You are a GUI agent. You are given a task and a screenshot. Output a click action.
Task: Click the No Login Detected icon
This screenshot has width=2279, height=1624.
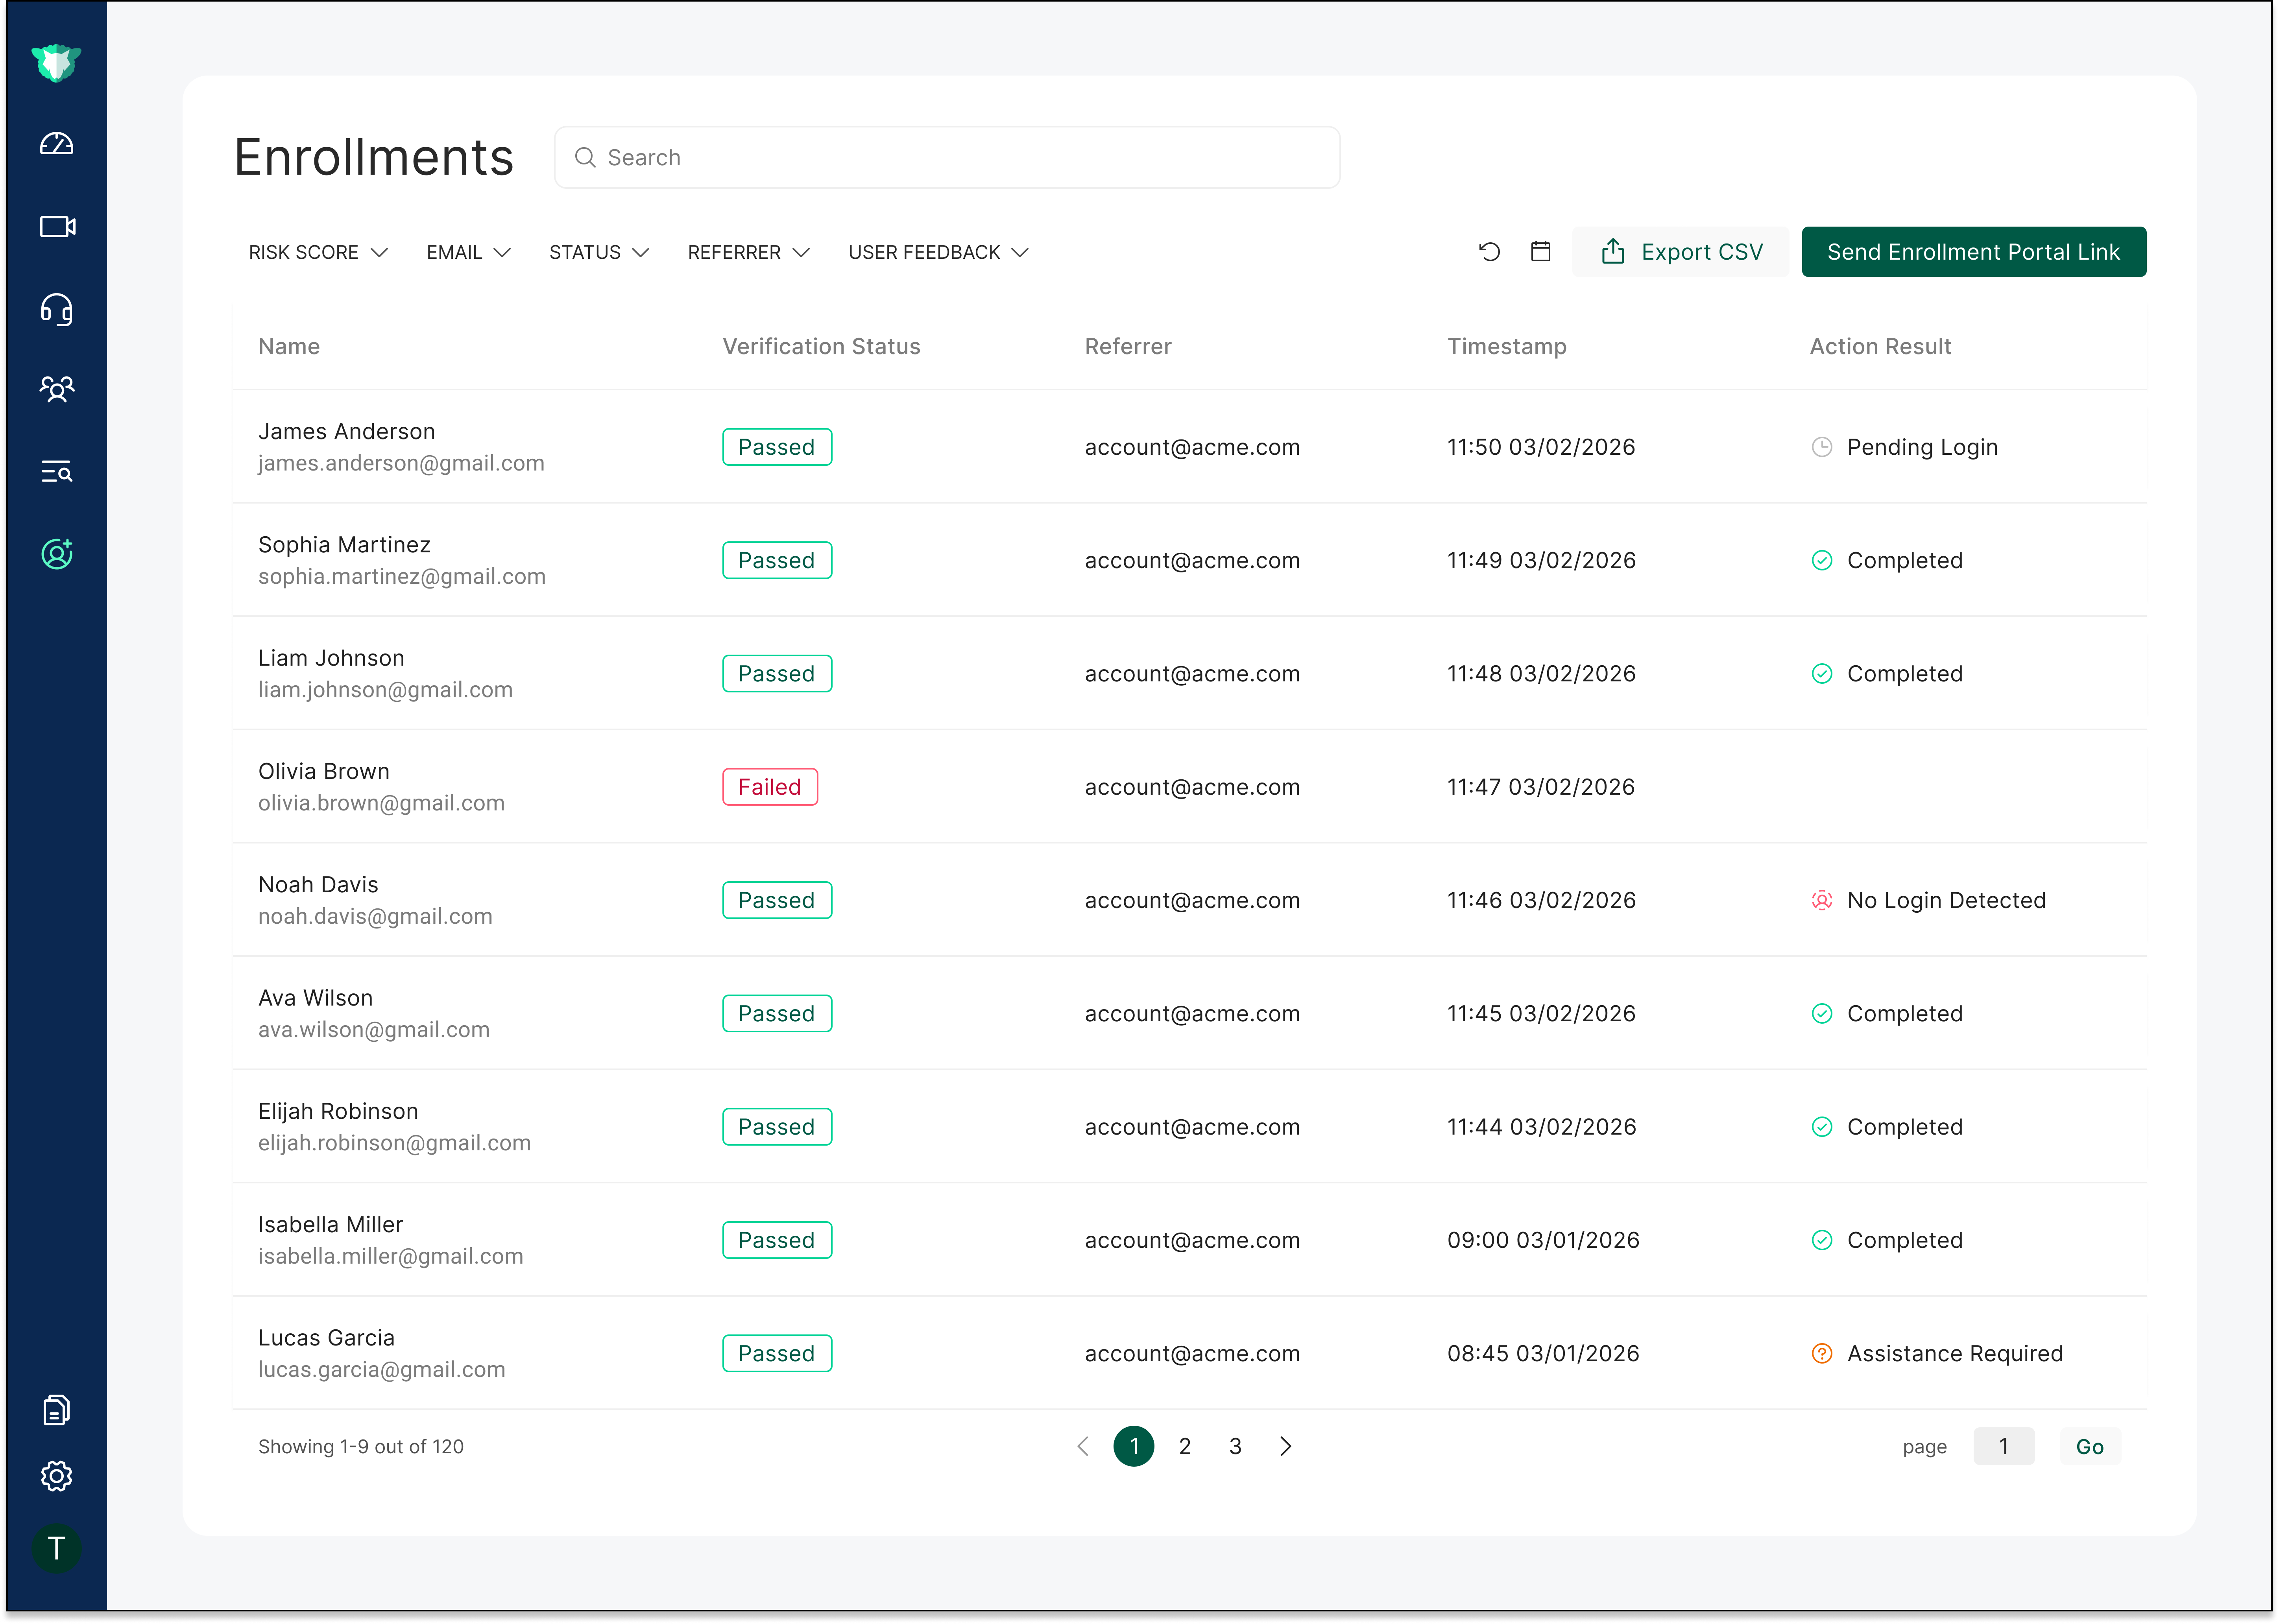1822,901
